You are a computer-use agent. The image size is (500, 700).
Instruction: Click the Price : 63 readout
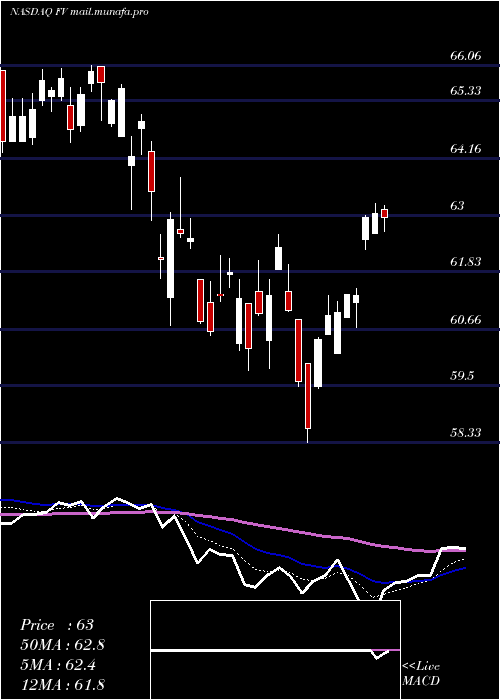click(57, 625)
